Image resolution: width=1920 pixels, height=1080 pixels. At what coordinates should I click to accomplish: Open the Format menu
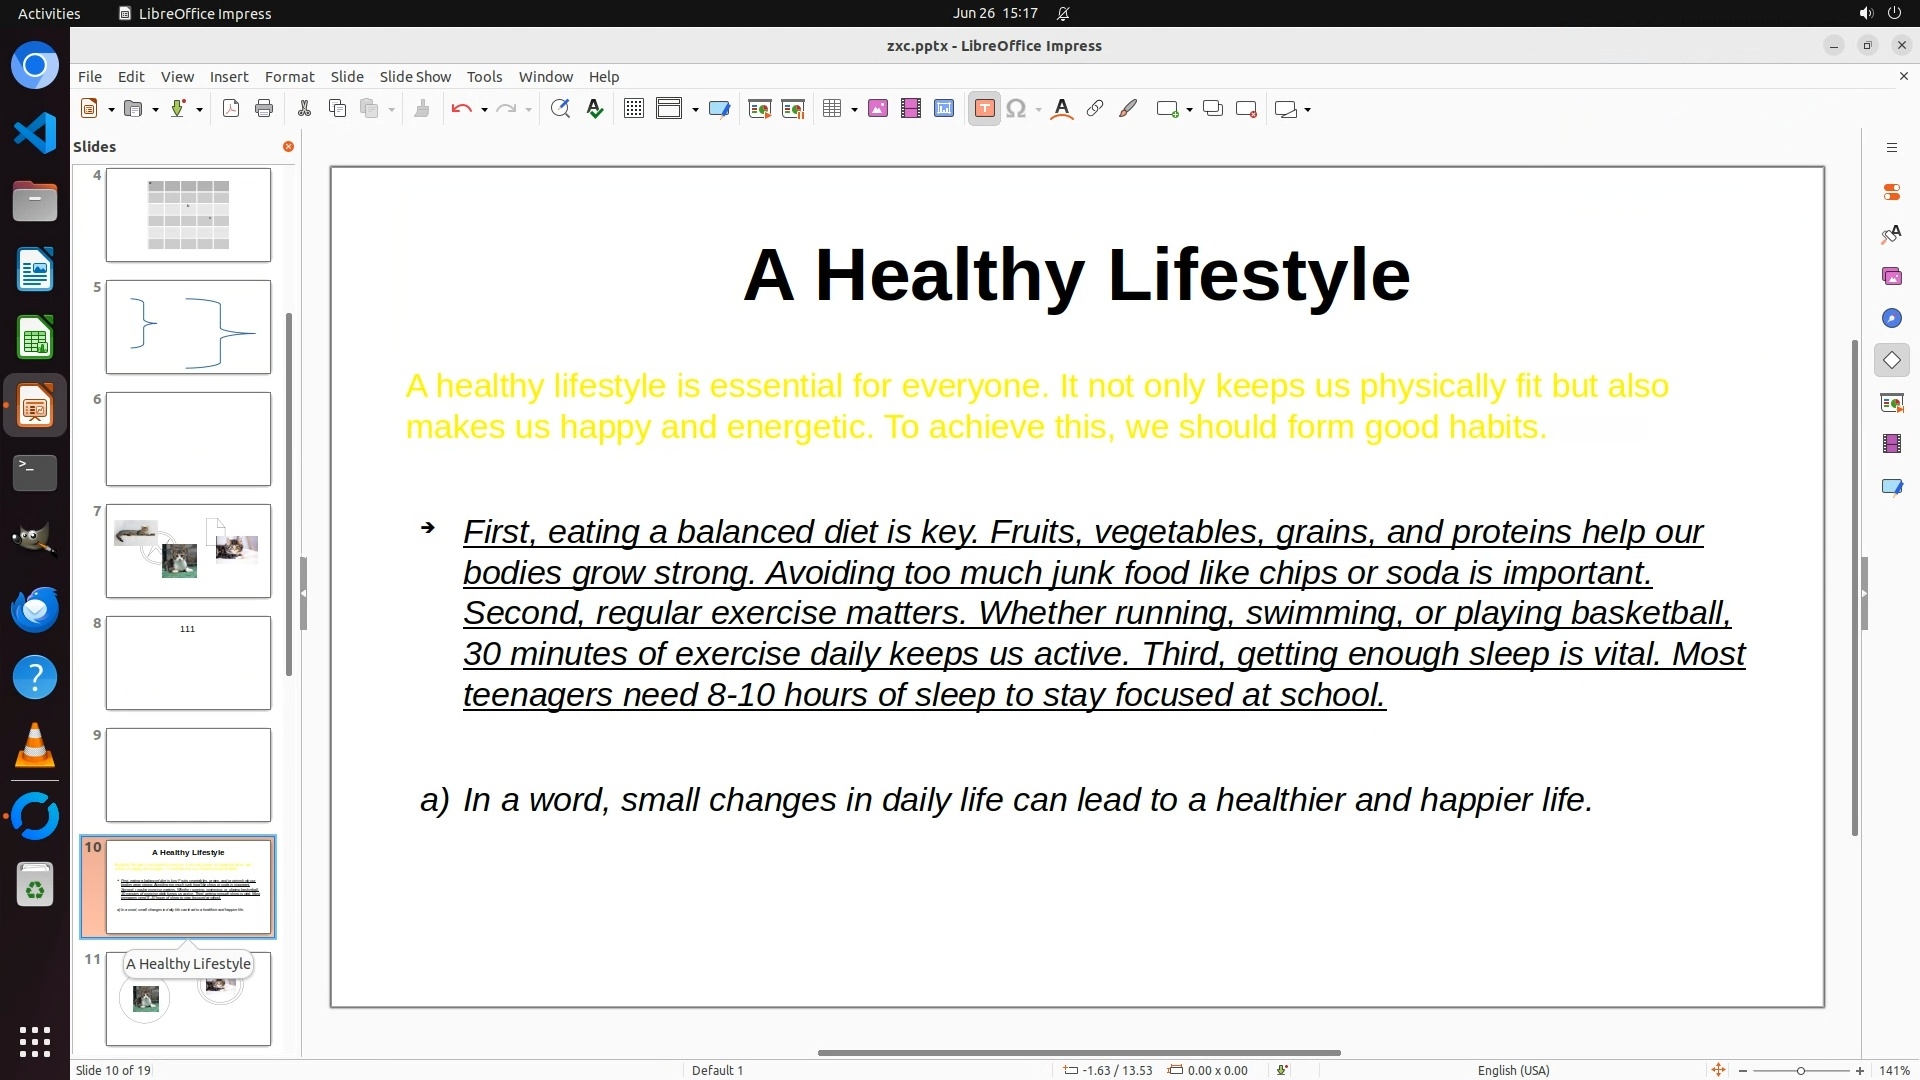pyautogui.click(x=289, y=77)
